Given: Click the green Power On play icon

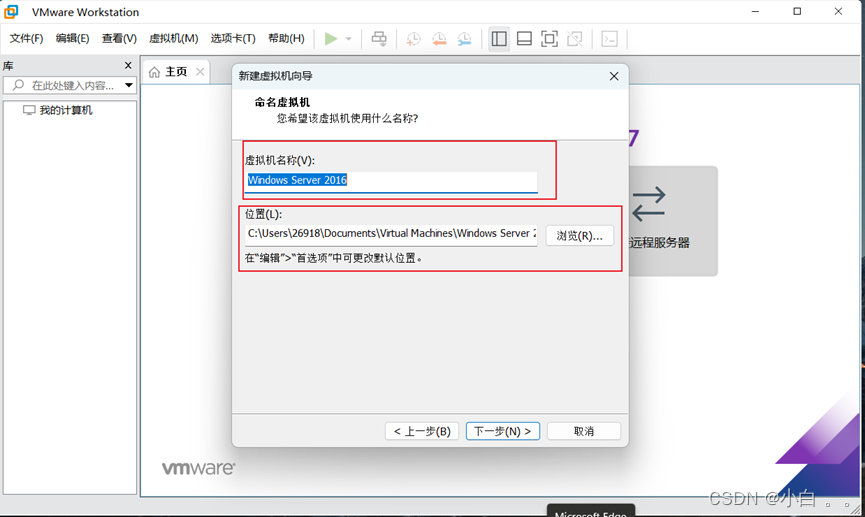Looking at the screenshot, I should (330, 39).
